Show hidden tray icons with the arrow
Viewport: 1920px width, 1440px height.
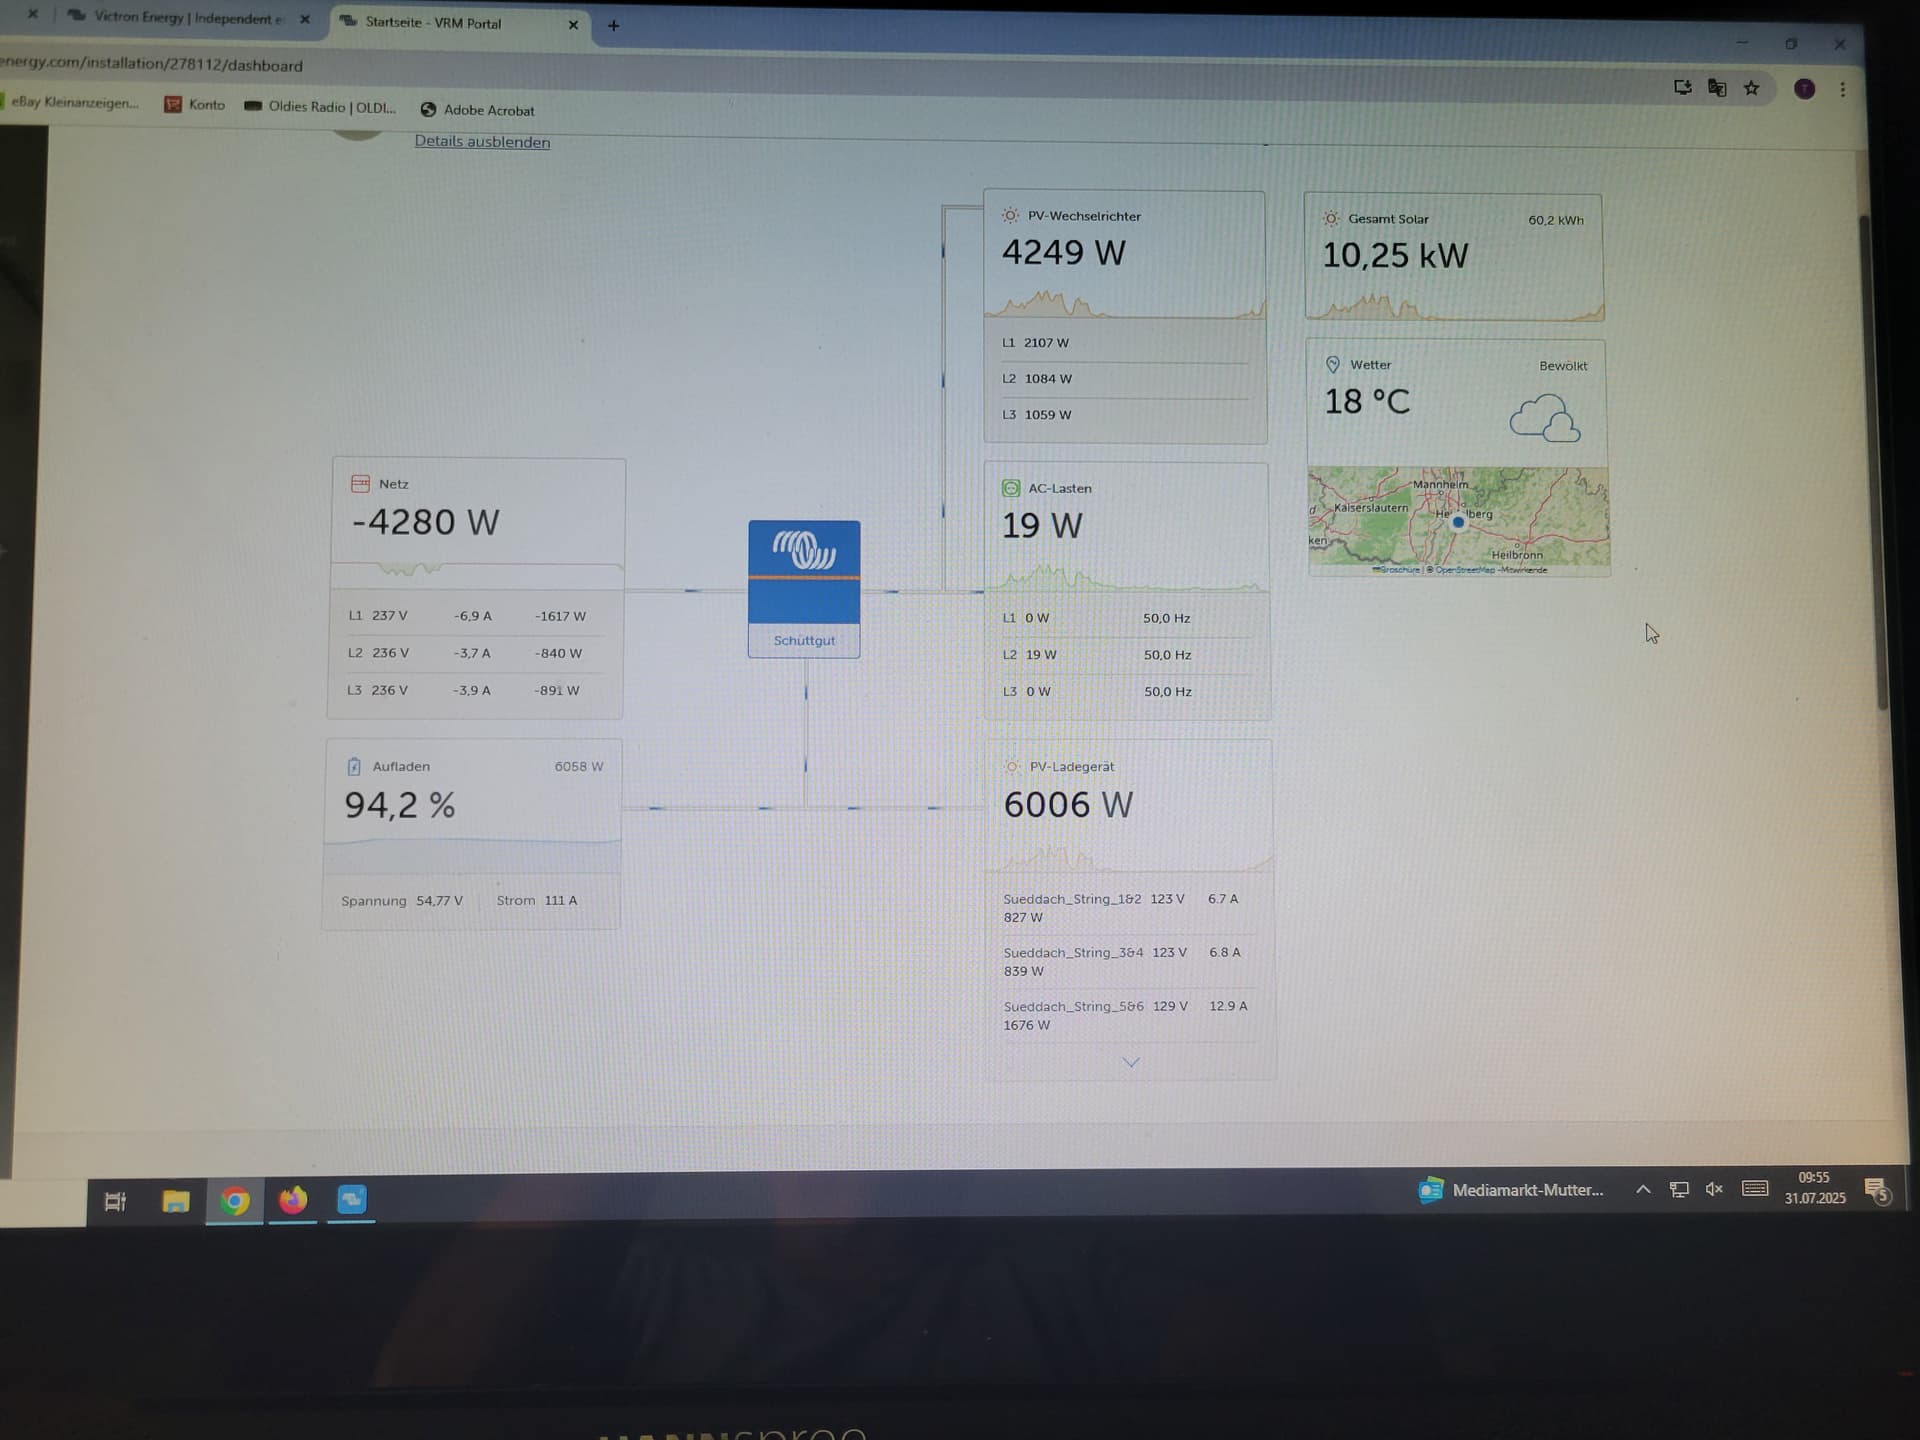point(1642,1189)
